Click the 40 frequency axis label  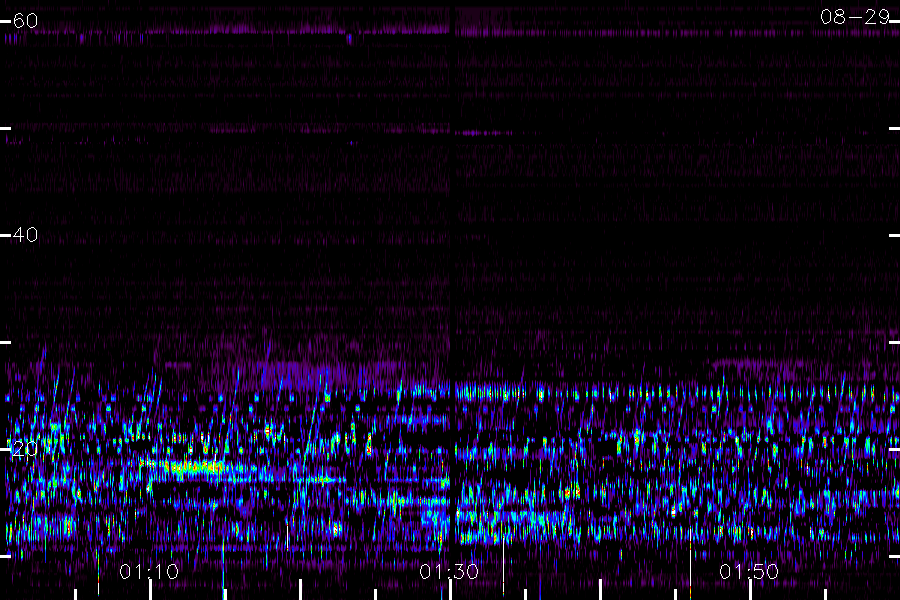coord(25,235)
